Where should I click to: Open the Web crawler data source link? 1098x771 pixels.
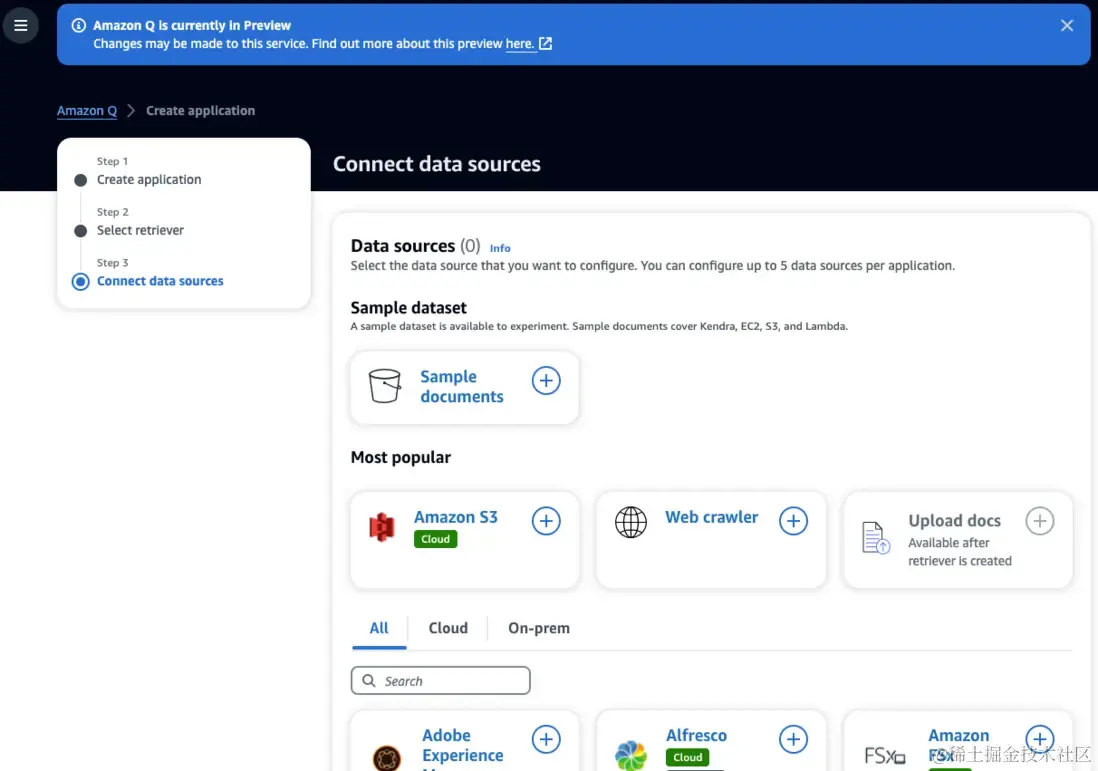pos(711,518)
